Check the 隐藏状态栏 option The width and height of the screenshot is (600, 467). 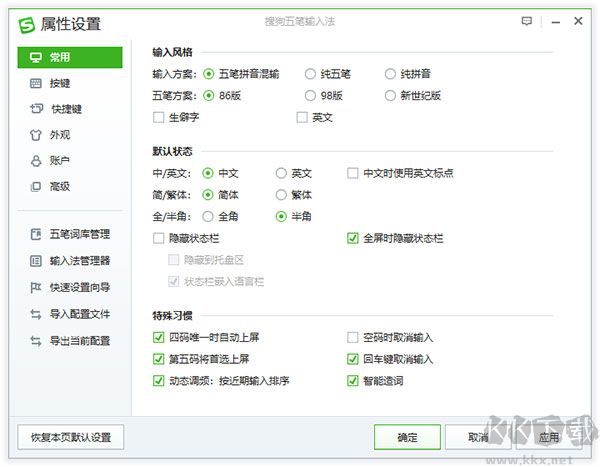[158, 238]
